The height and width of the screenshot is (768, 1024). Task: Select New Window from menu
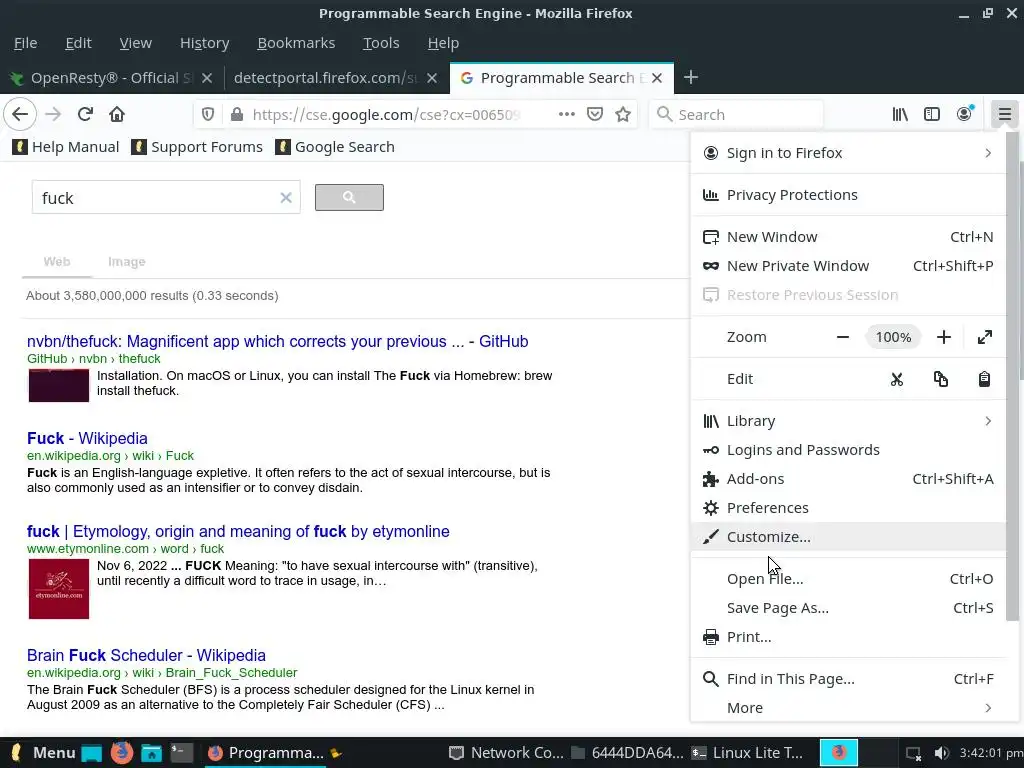[x=848, y=237]
